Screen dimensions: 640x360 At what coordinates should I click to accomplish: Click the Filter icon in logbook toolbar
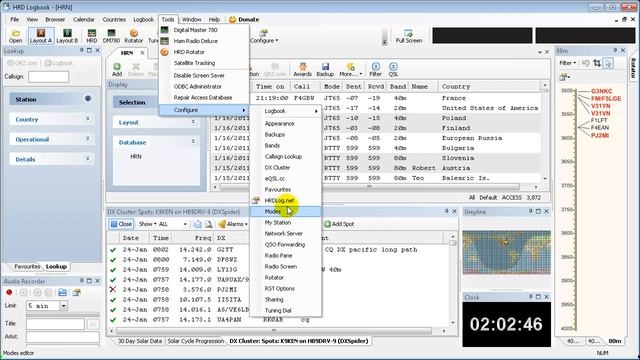coord(375,69)
